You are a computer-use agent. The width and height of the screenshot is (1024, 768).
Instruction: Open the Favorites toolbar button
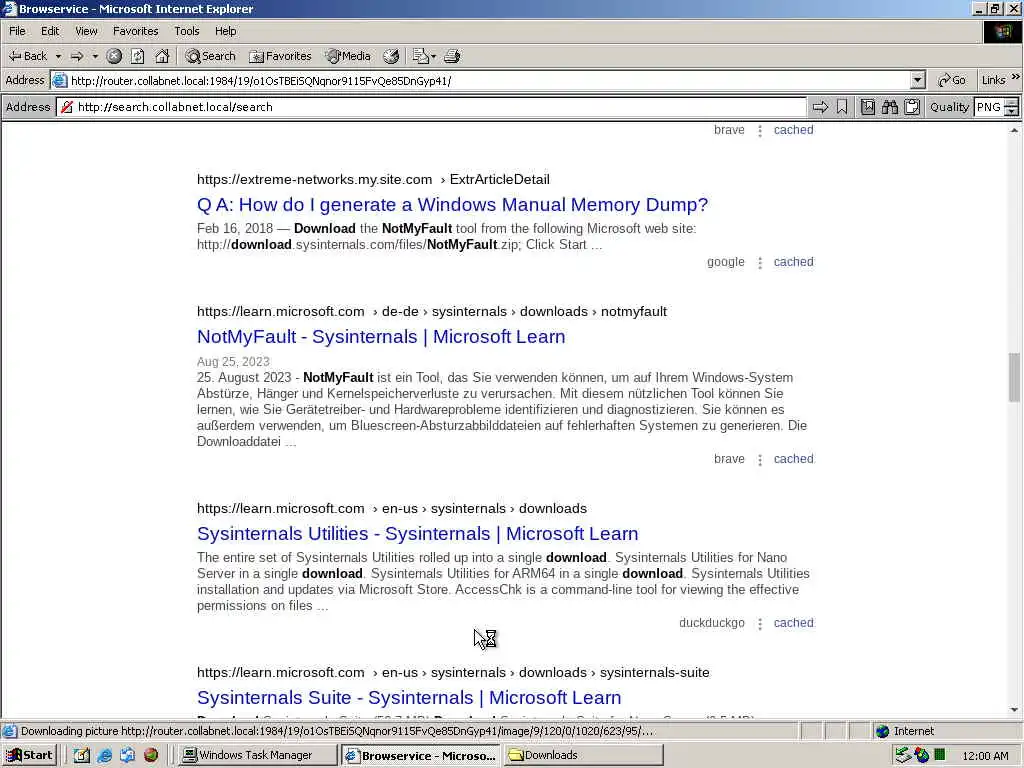(x=280, y=56)
